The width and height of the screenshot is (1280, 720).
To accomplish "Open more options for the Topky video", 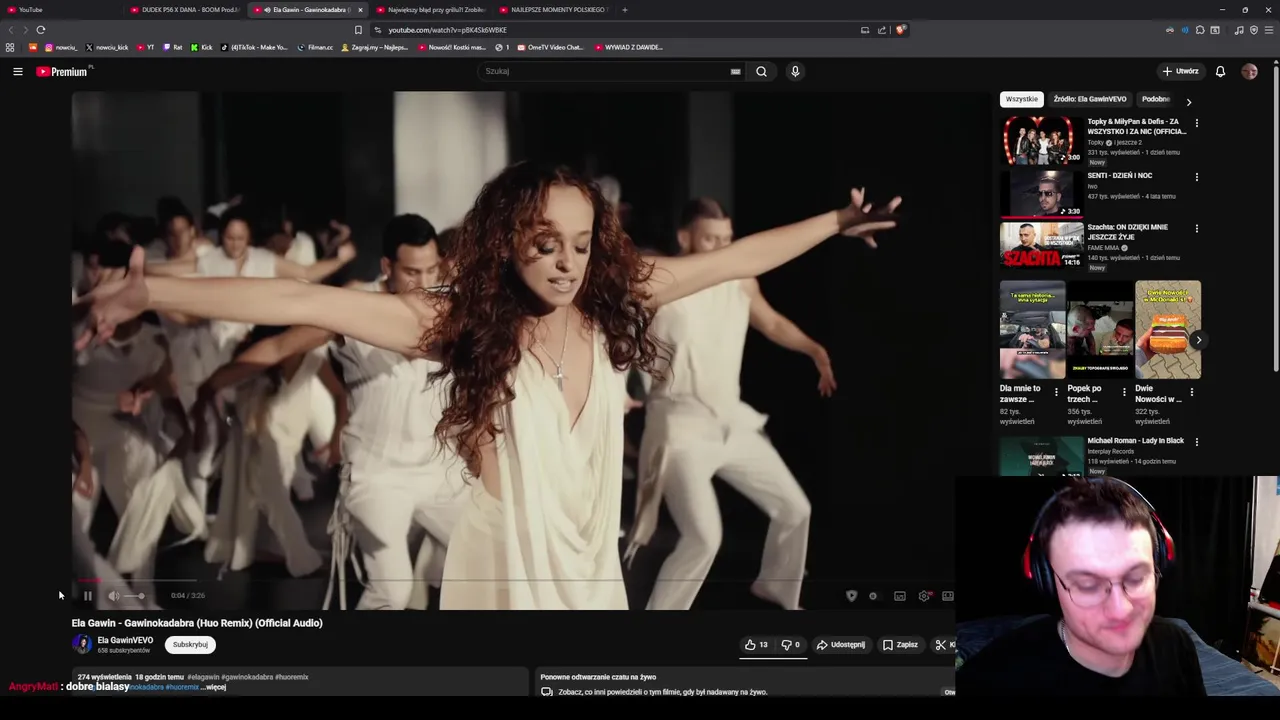I will point(1196,123).
